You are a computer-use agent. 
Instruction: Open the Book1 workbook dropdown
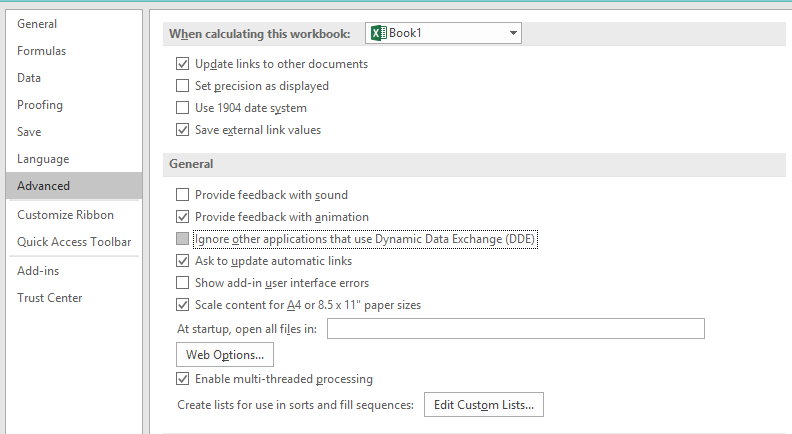(443, 33)
